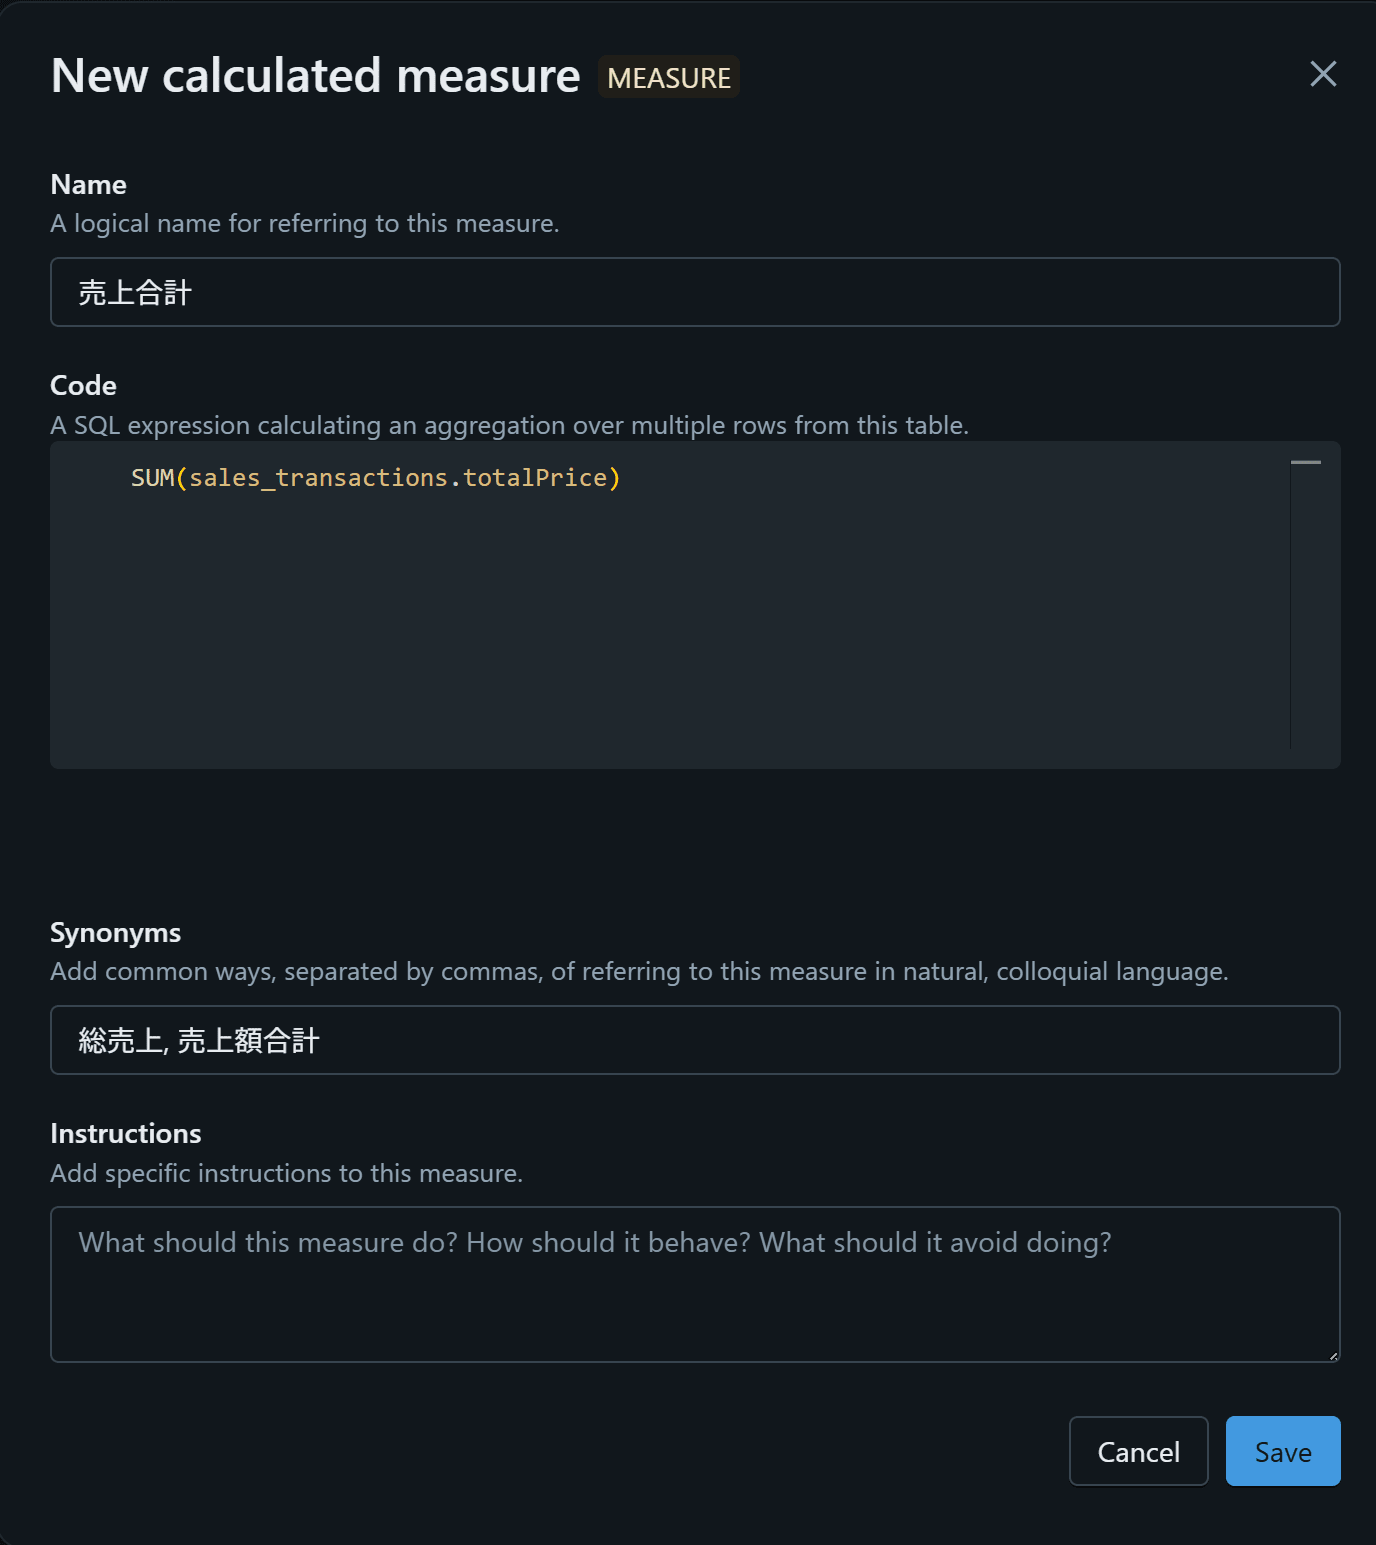Click the MEASURE badge beside the title
The height and width of the screenshot is (1545, 1376).
coord(669,78)
